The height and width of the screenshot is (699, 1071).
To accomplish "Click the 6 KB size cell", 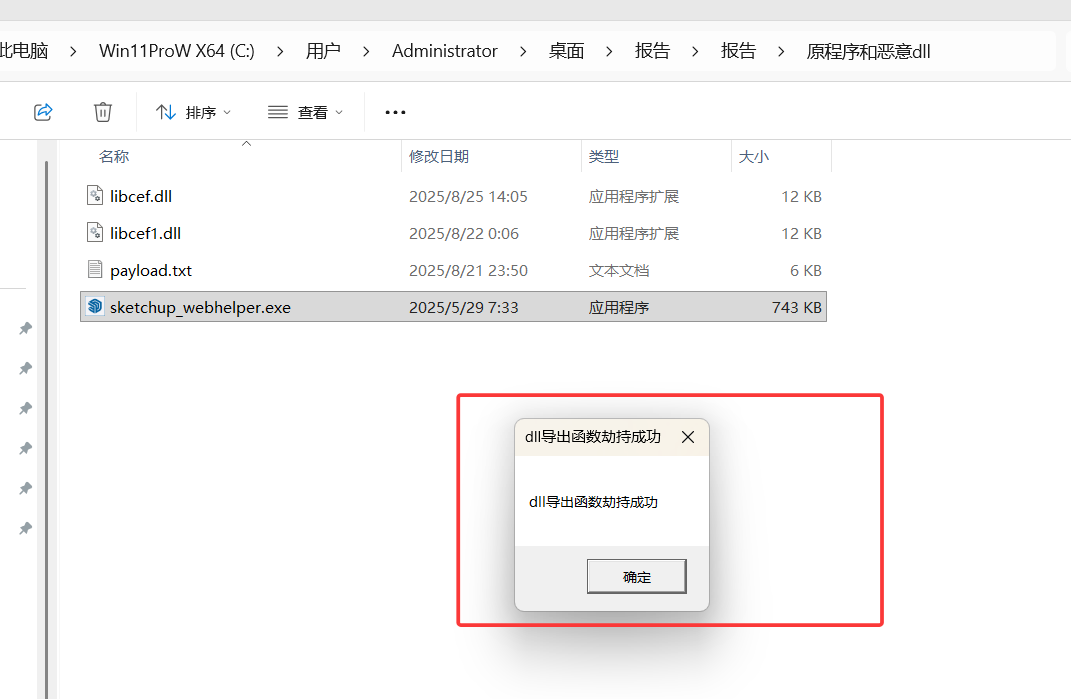I will tap(805, 271).
